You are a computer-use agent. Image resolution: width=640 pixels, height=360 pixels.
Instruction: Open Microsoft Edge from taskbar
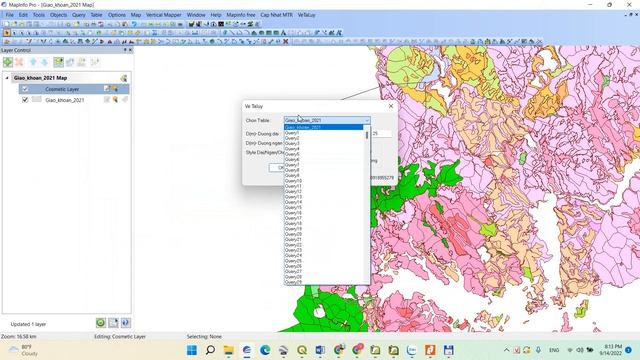pyautogui.click(x=265, y=350)
